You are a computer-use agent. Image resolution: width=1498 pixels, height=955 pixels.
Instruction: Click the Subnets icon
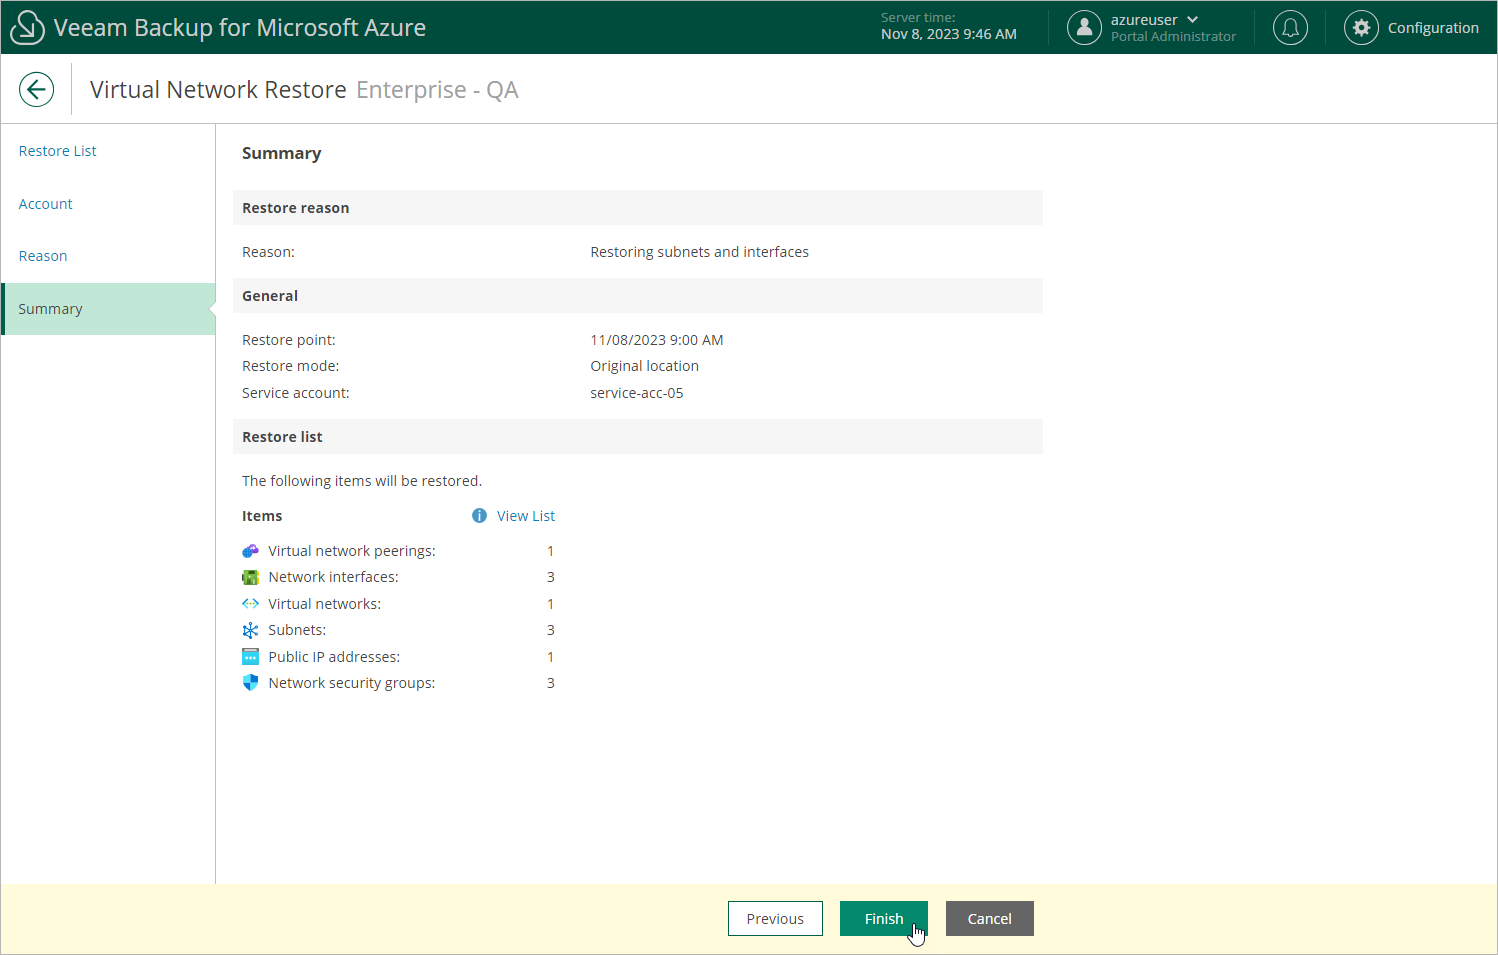point(251,630)
